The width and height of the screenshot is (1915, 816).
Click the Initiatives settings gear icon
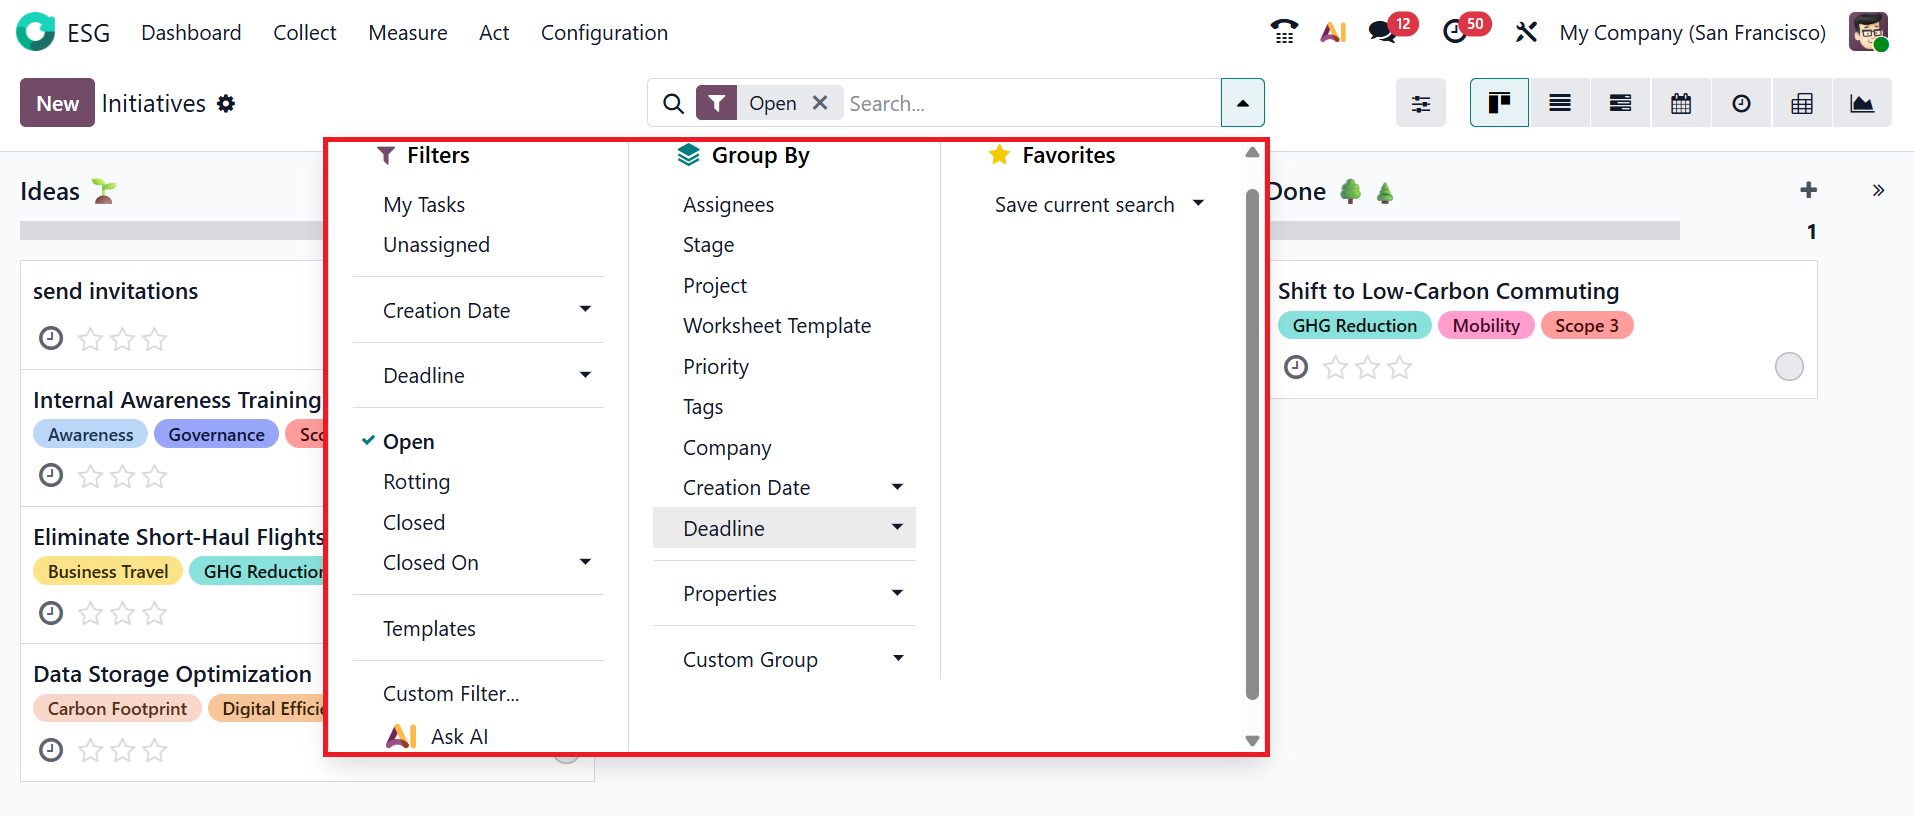click(x=227, y=104)
